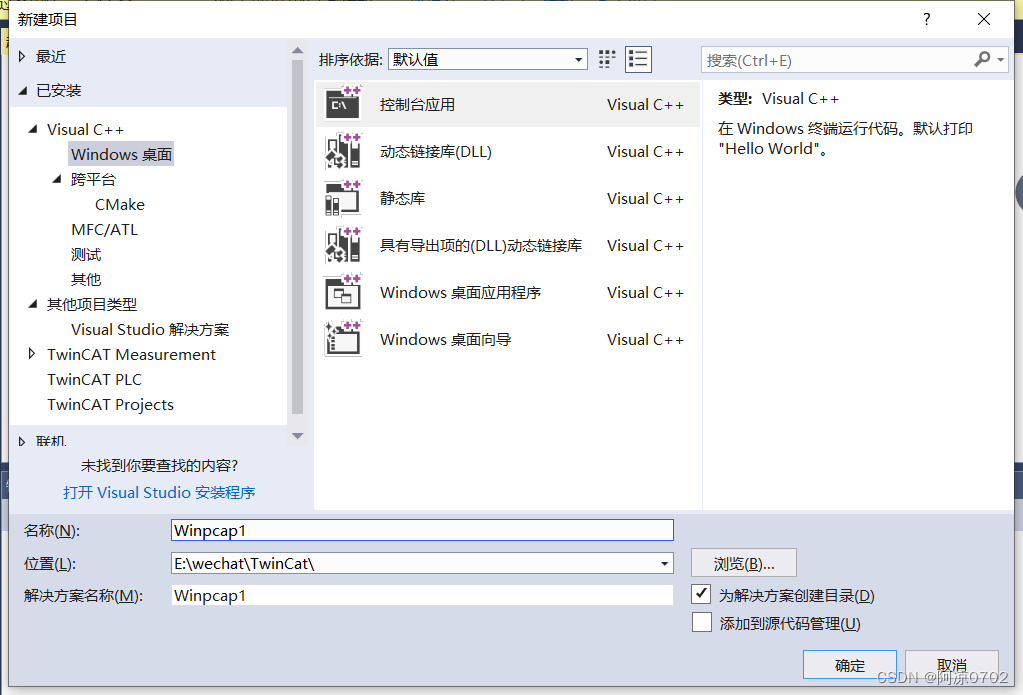Expand the 联机 tree node
1023x695 pixels.
click(x=22, y=442)
